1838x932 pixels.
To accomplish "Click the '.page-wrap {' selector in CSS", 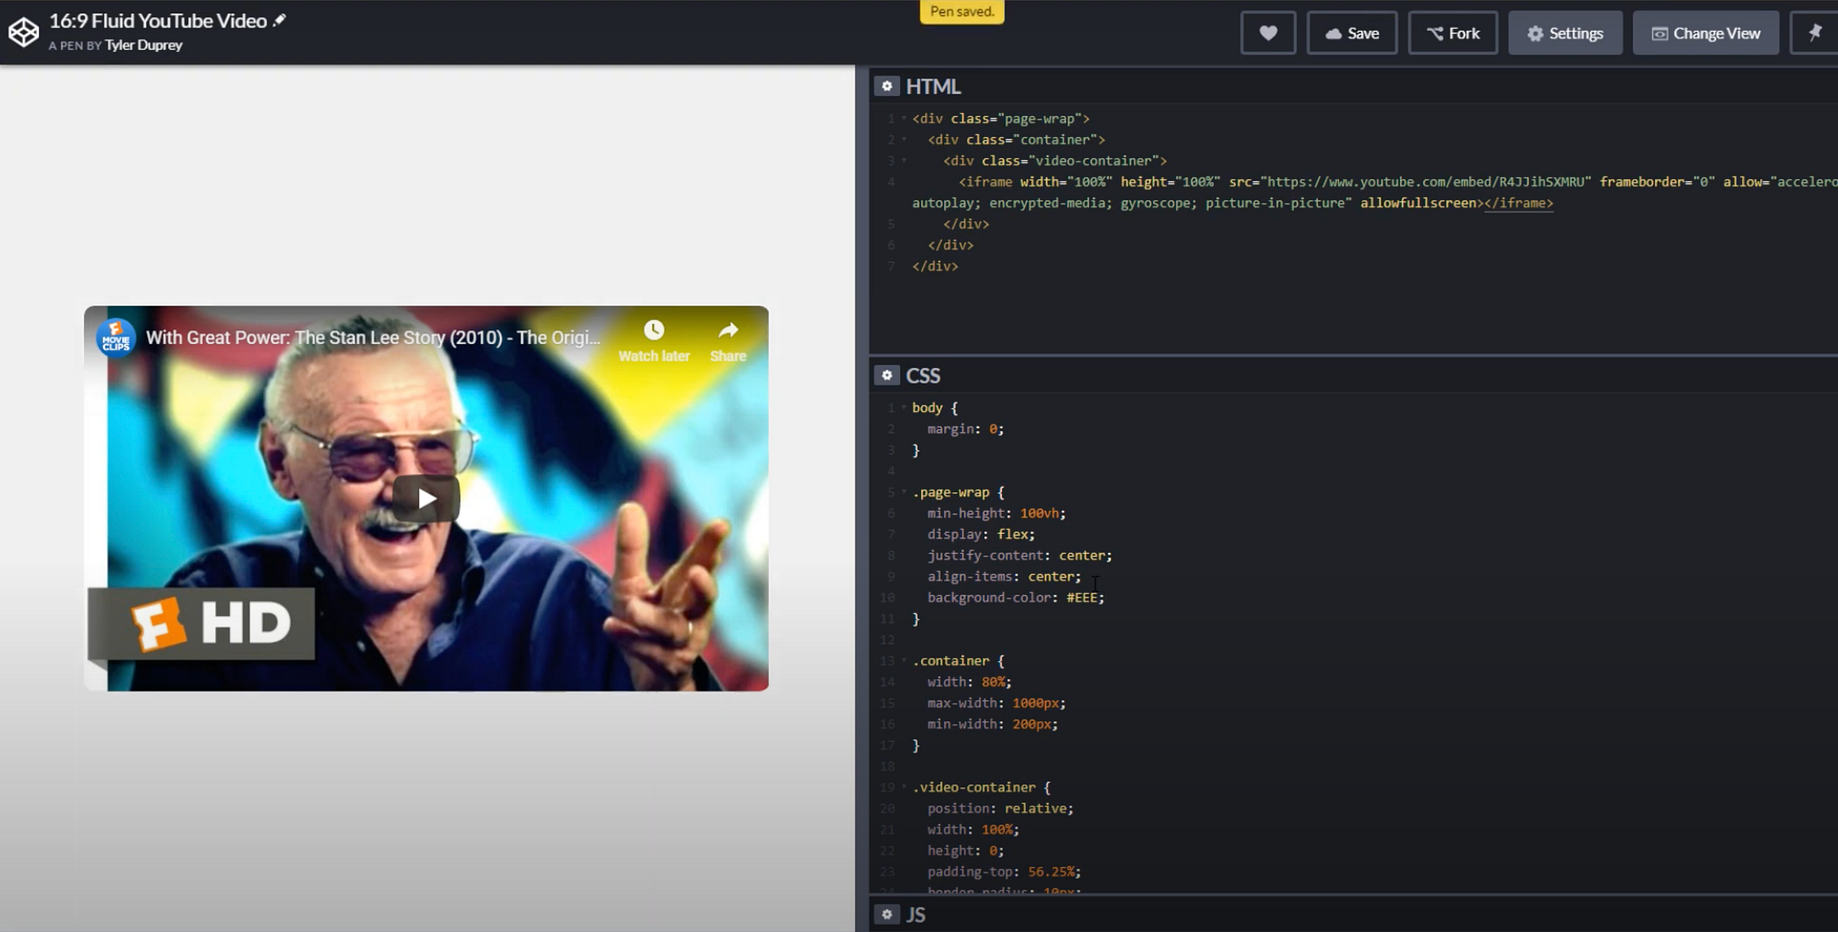I will point(958,492).
